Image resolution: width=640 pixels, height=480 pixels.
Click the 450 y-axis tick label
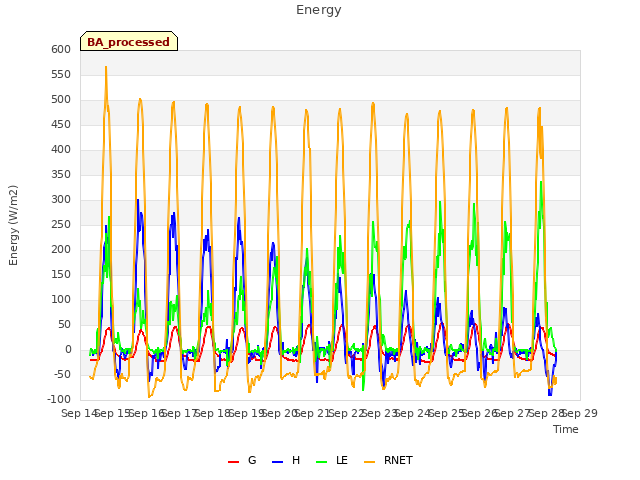coord(61,124)
